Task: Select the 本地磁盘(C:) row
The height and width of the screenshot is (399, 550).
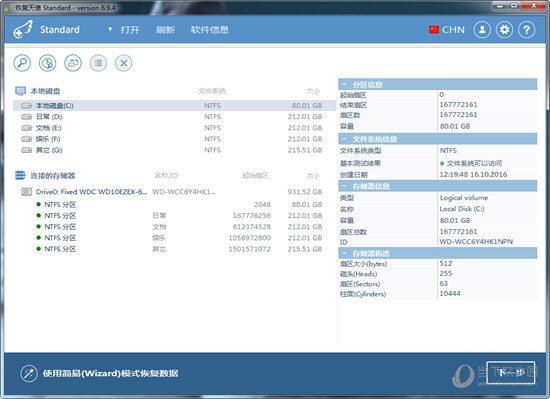Action: point(174,106)
